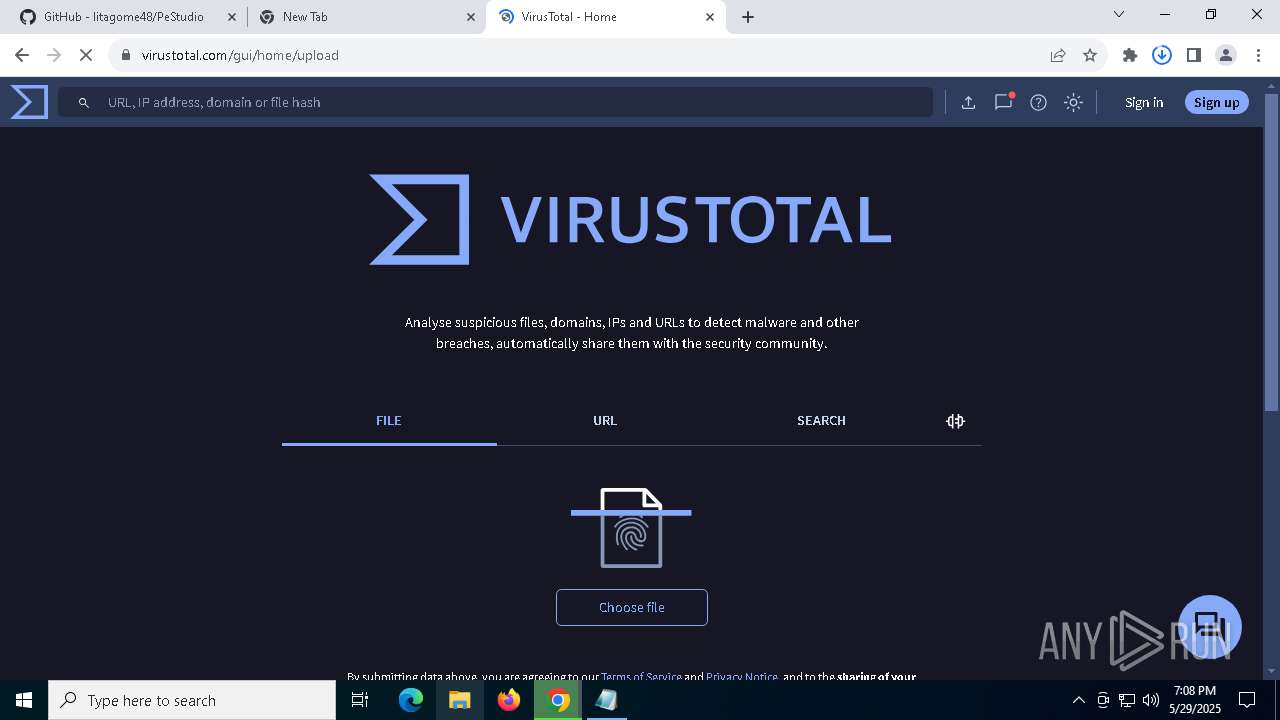This screenshot has height=720, width=1280.
Task: Click the Sign in link
Action: pyautogui.click(x=1144, y=102)
